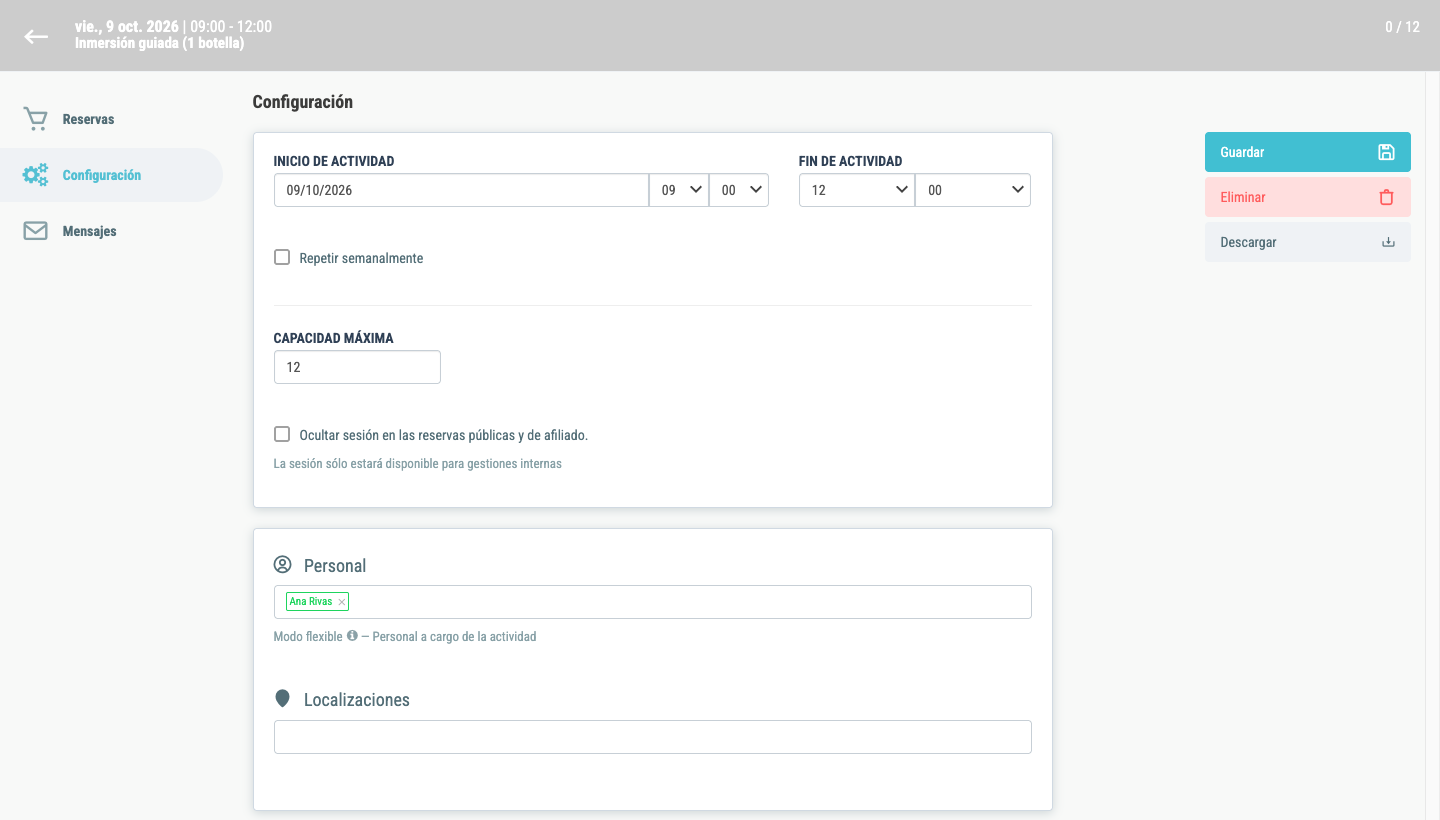Screen dimensions: 1440x820
Task: Click the CAPACIDAD MÁXIMA label
Action: pyautogui.click(x=334, y=338)
